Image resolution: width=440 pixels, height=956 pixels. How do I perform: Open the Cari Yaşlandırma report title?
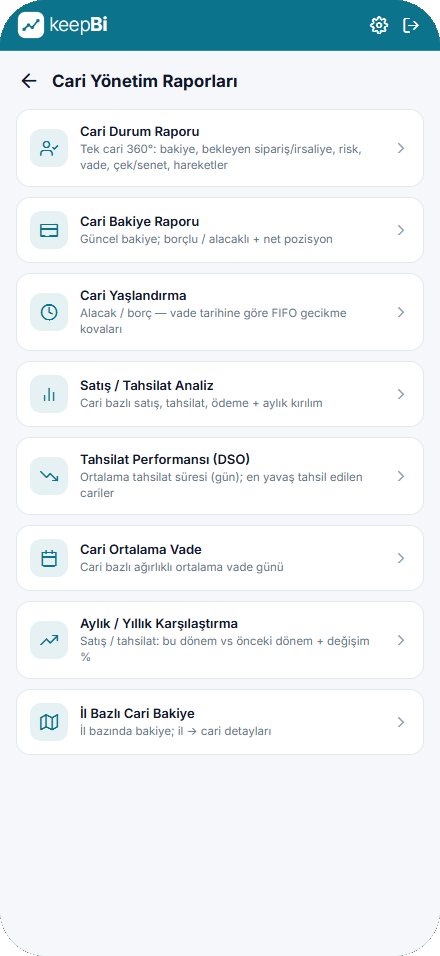(133, 296)
